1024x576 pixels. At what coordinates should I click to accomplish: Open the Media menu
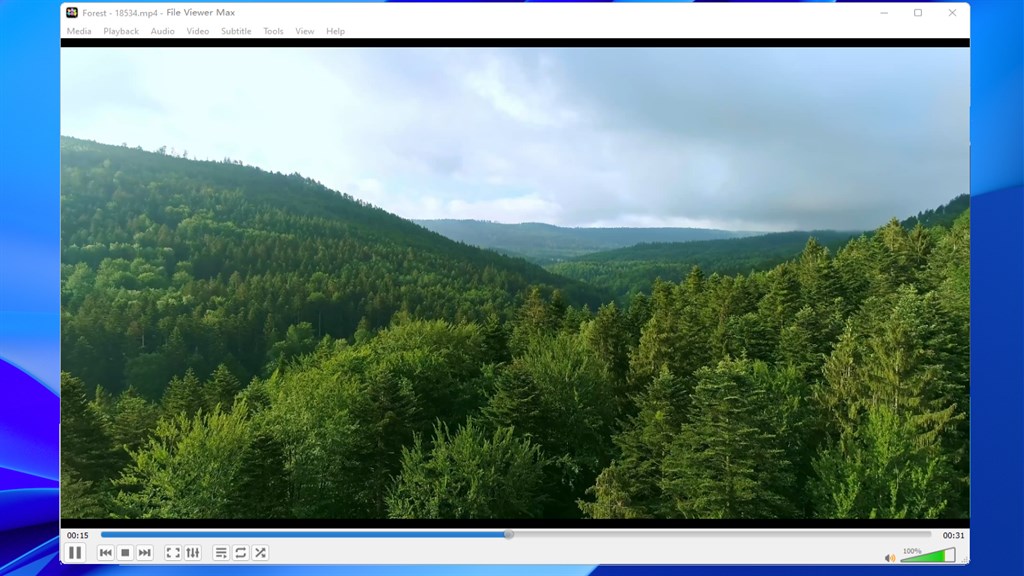click(79, 31)
